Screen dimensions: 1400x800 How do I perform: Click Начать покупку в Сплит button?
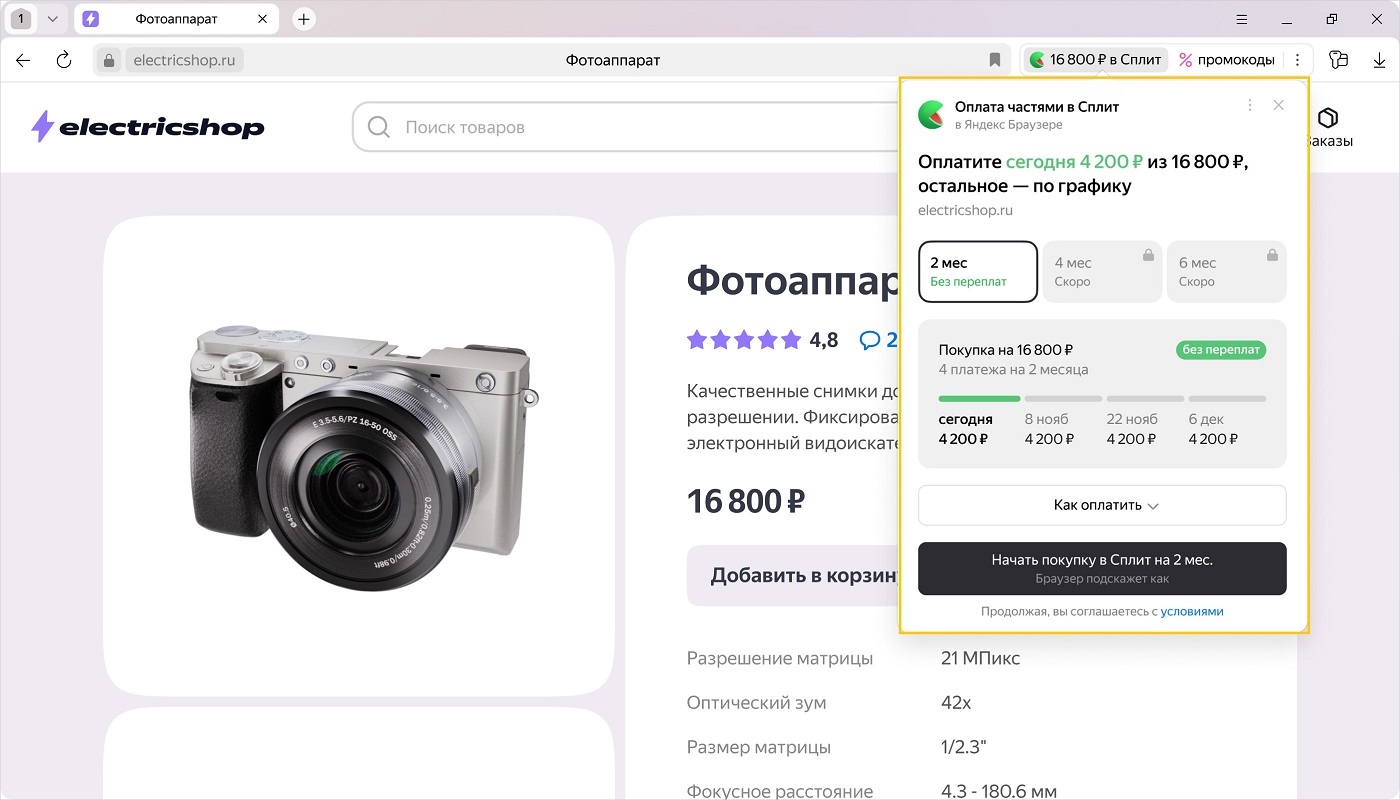1102,568
